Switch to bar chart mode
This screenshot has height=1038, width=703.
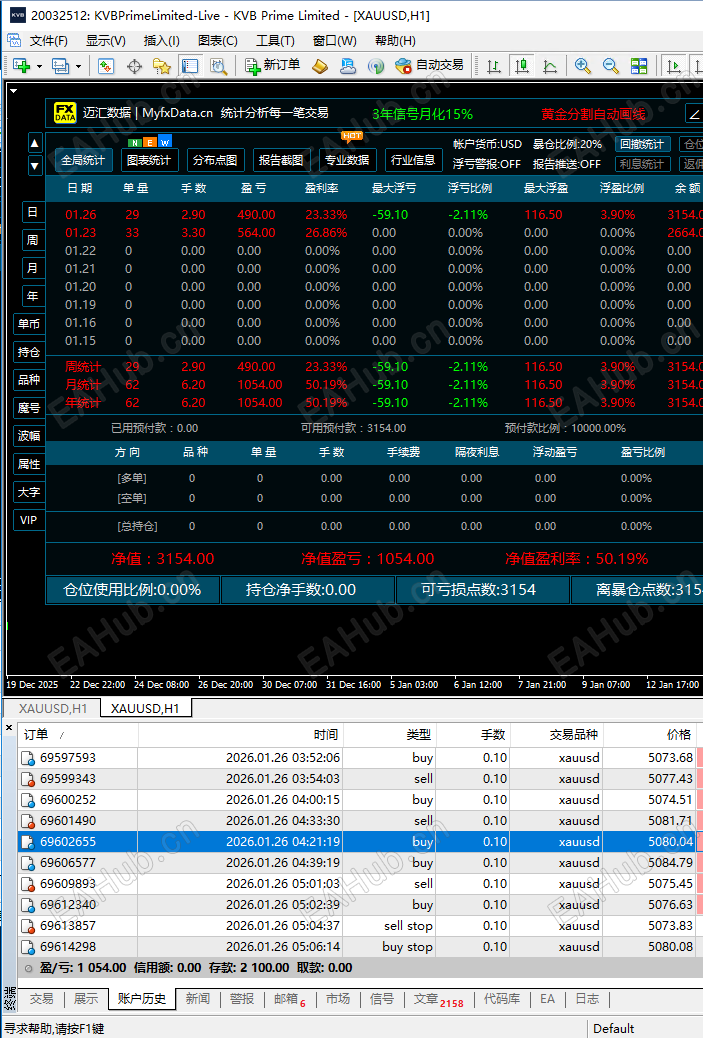[x=494, y=66]
